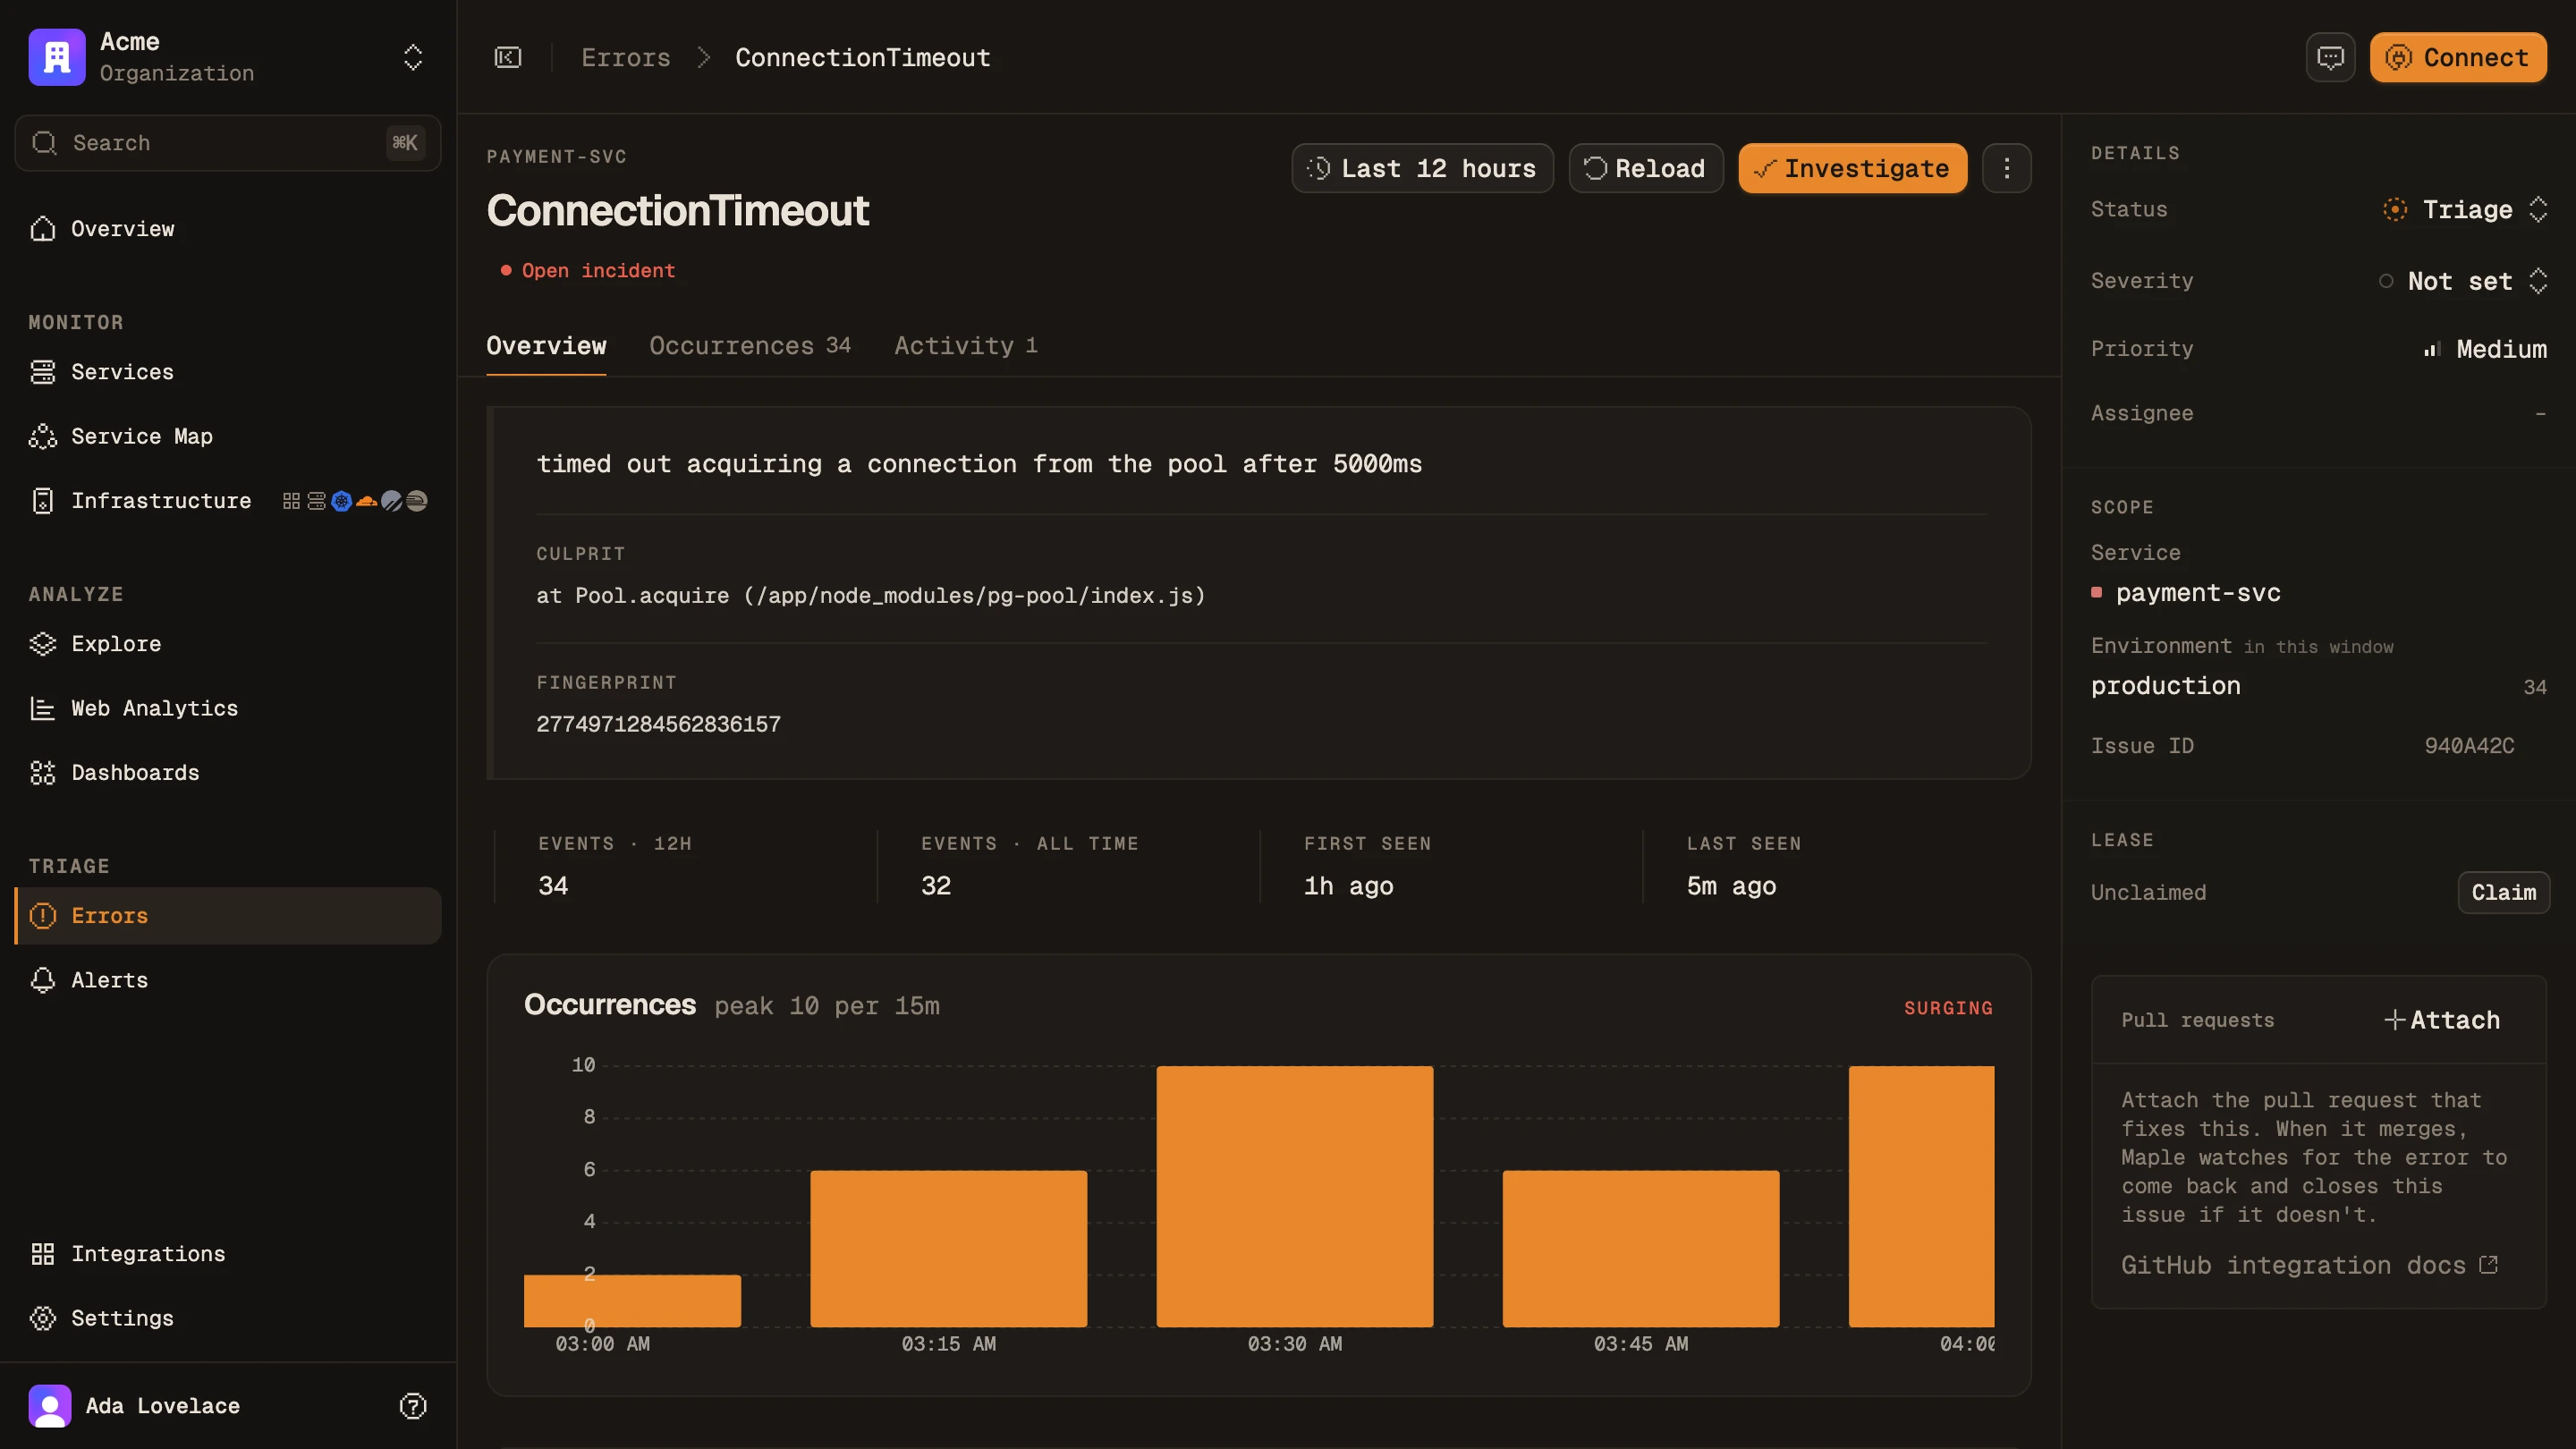Open Dashboards in sidebar

[228, 773]
